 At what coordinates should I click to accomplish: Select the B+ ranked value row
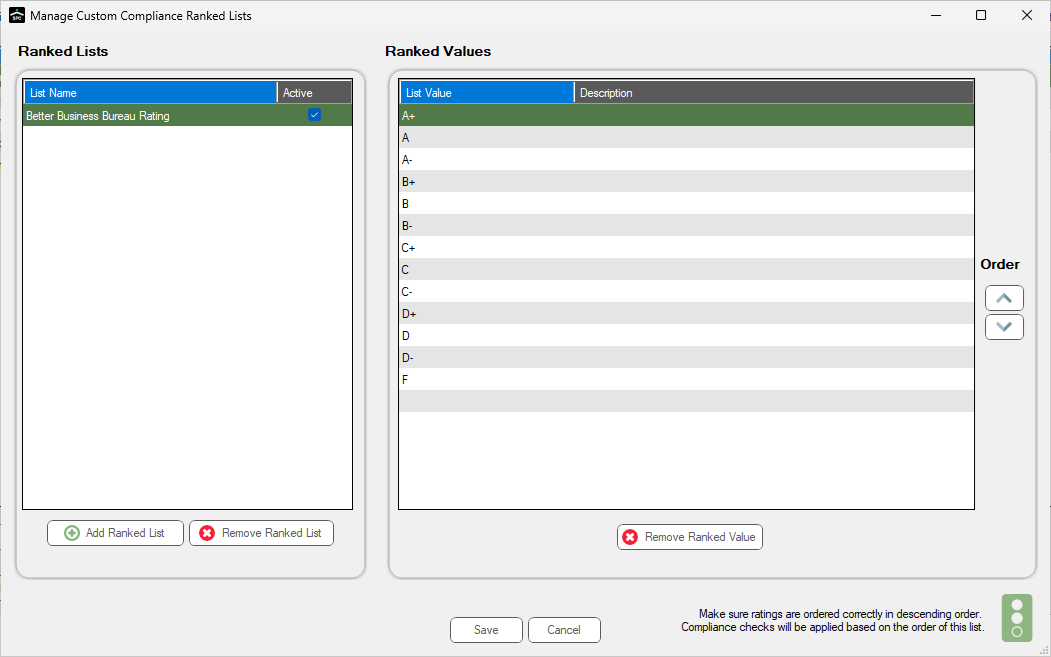(x=686, y=182)
